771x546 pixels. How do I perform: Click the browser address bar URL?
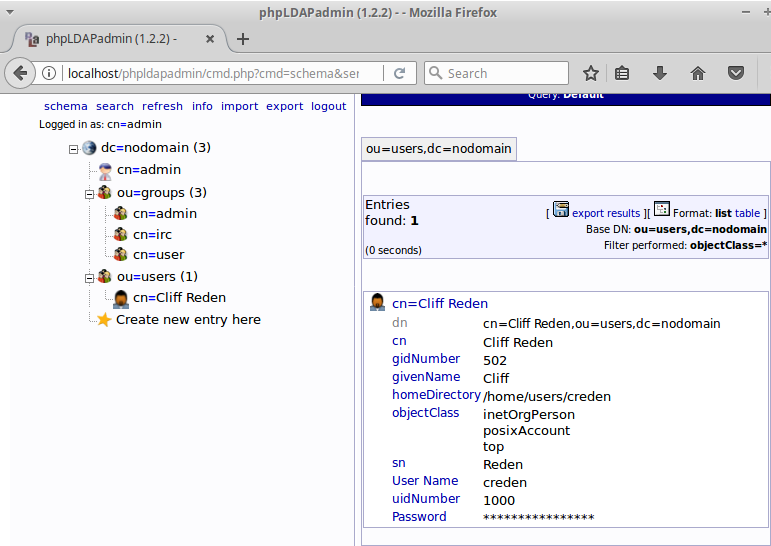pyautogui.click(x=213, y=73)
